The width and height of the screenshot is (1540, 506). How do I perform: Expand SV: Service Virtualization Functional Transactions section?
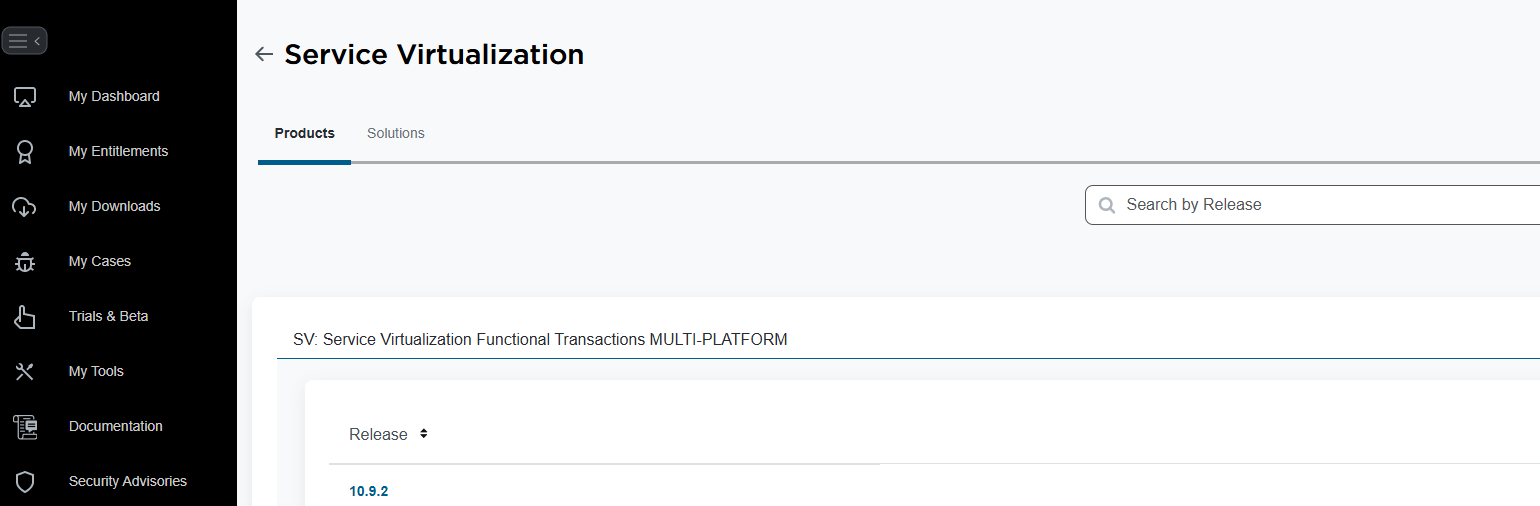540,340
